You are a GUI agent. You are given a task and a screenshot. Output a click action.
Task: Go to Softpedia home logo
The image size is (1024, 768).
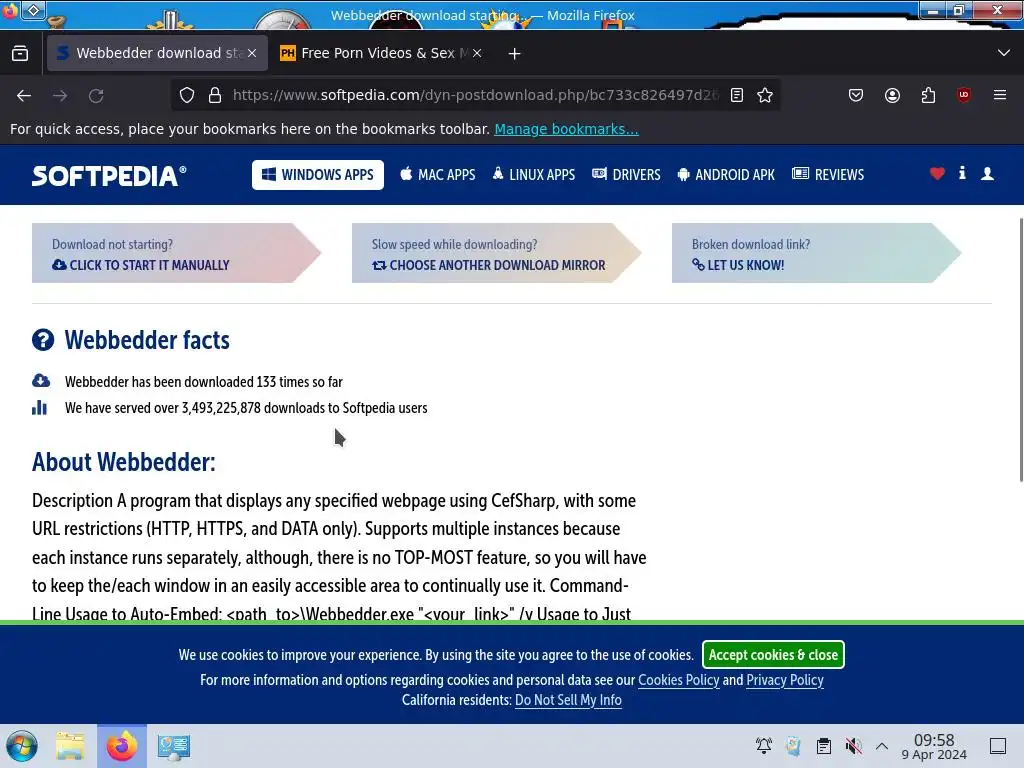[x=109, y=176]
